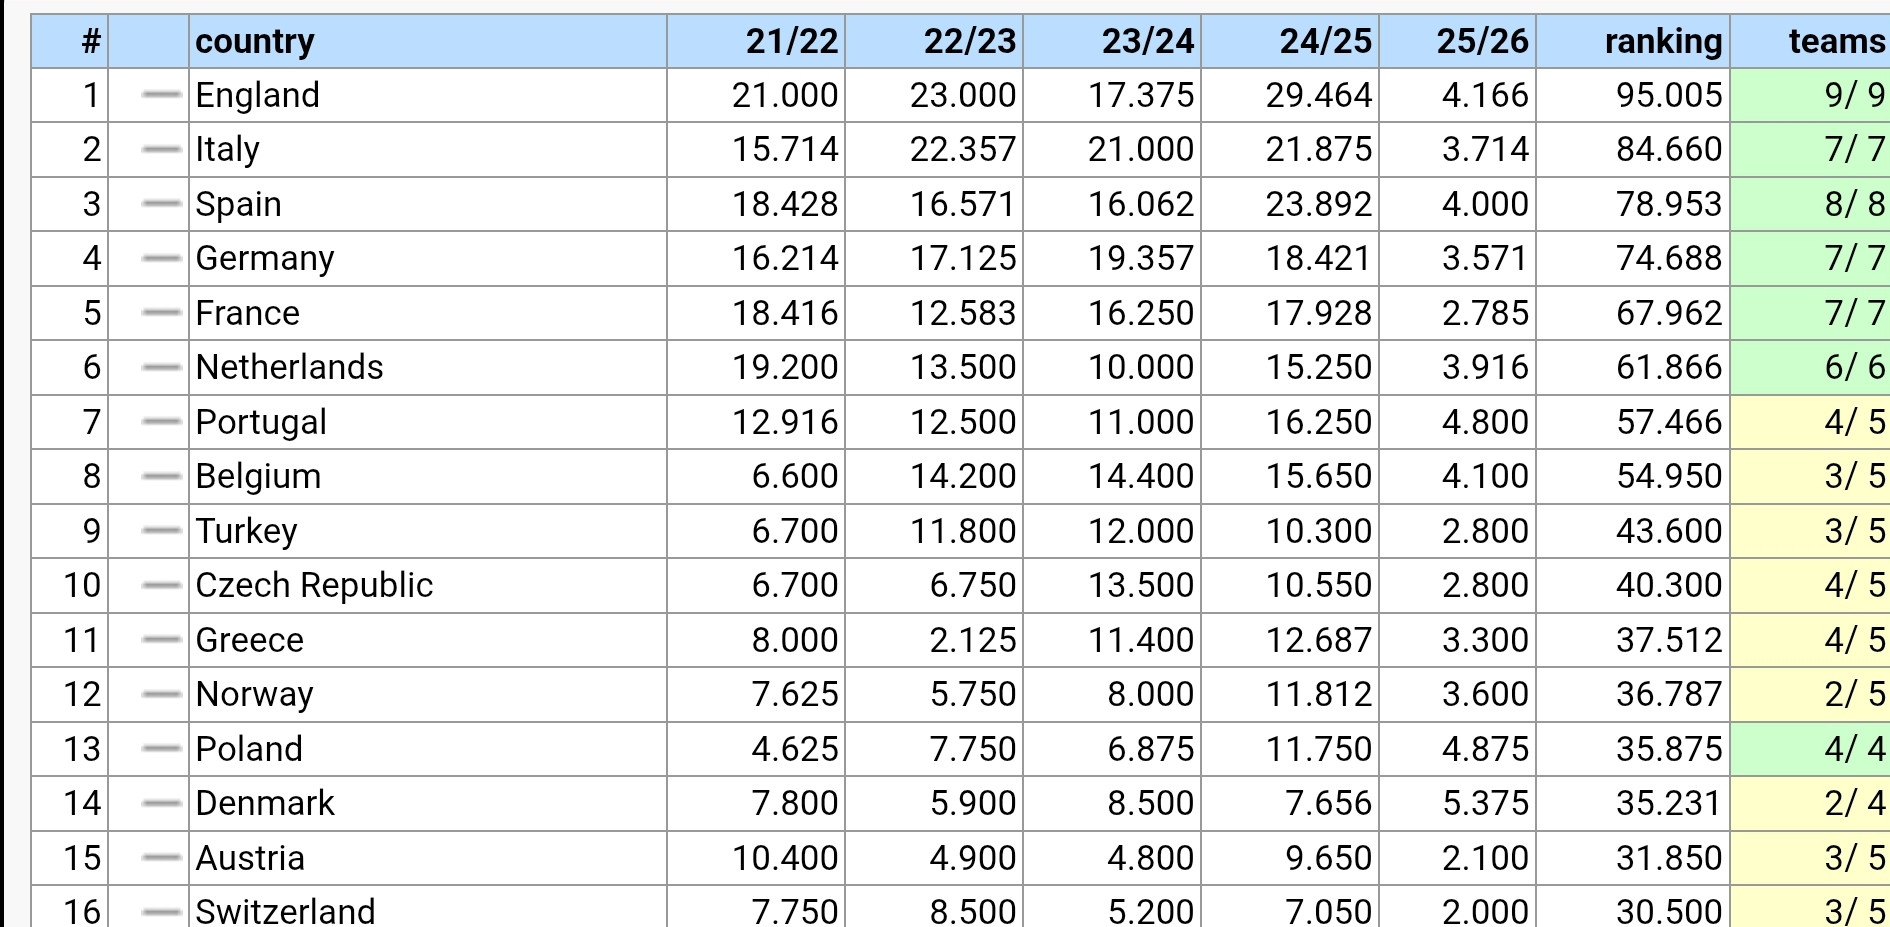The height and width of the screenshot is (927, 1890).
Task: Click the Poland movement indicator icon
Action: pos(161,749)
